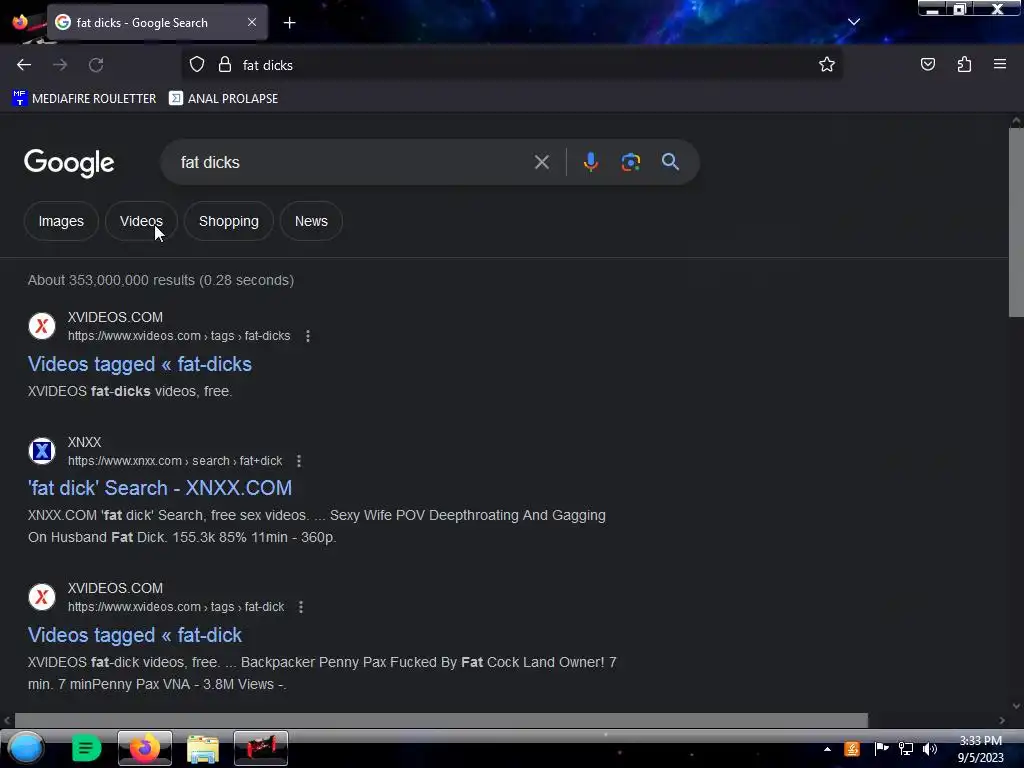Click the scroll down arrow of vertical scrollbar
Image resolution: width=1024 pixels, height=768 pixels.
point(1016,706)
